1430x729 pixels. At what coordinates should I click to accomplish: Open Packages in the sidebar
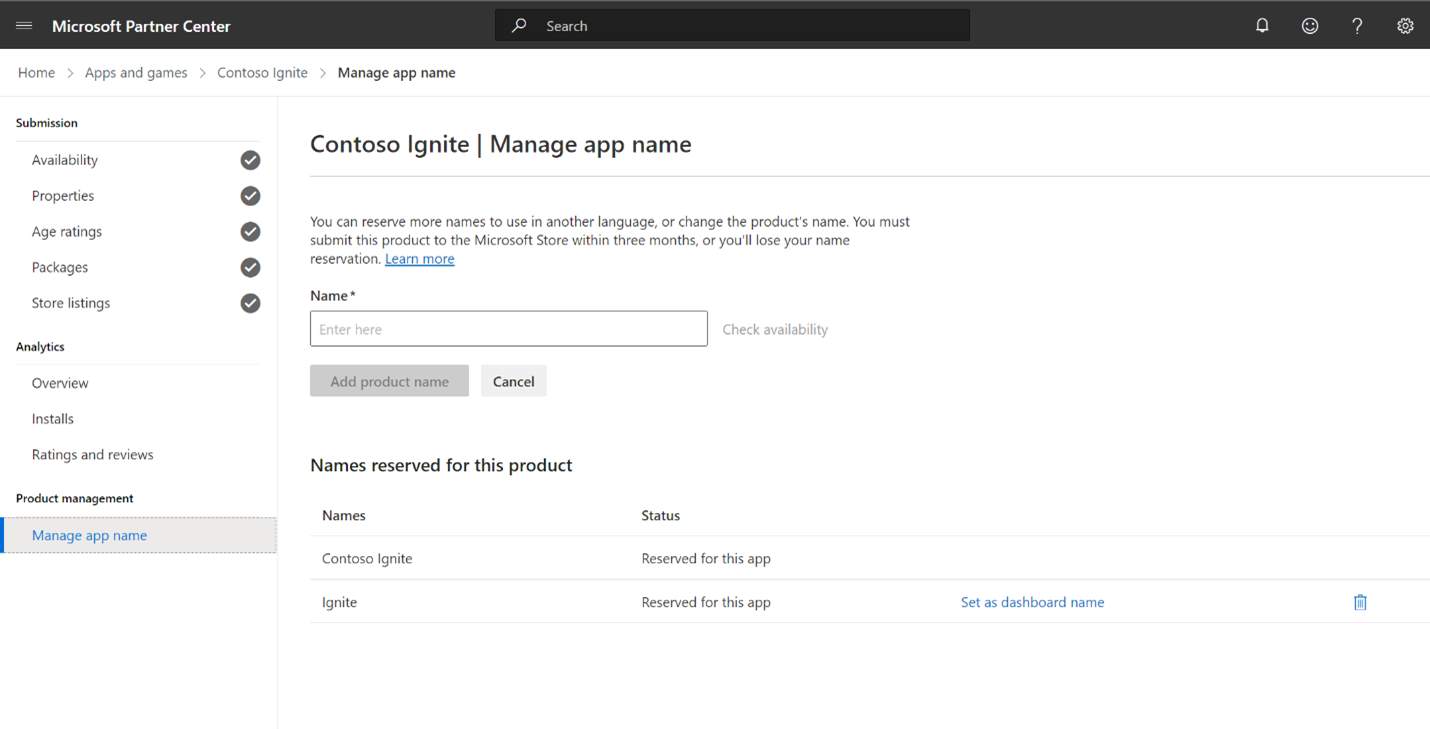[60, 267]
